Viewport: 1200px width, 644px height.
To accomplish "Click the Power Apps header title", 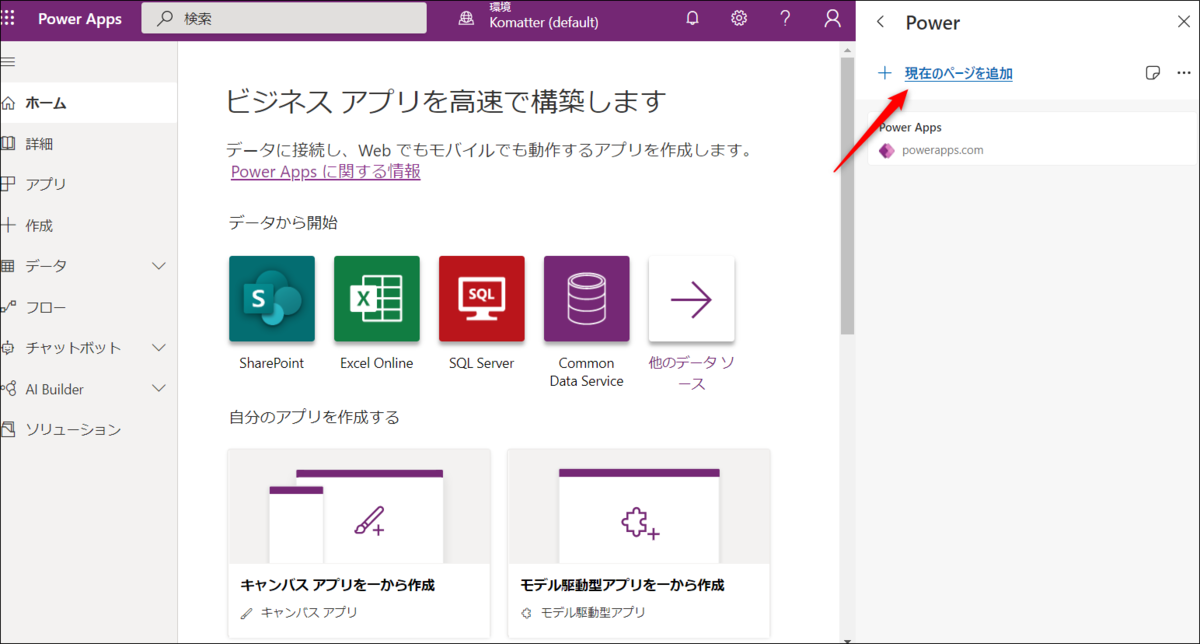I will (80, 20).
